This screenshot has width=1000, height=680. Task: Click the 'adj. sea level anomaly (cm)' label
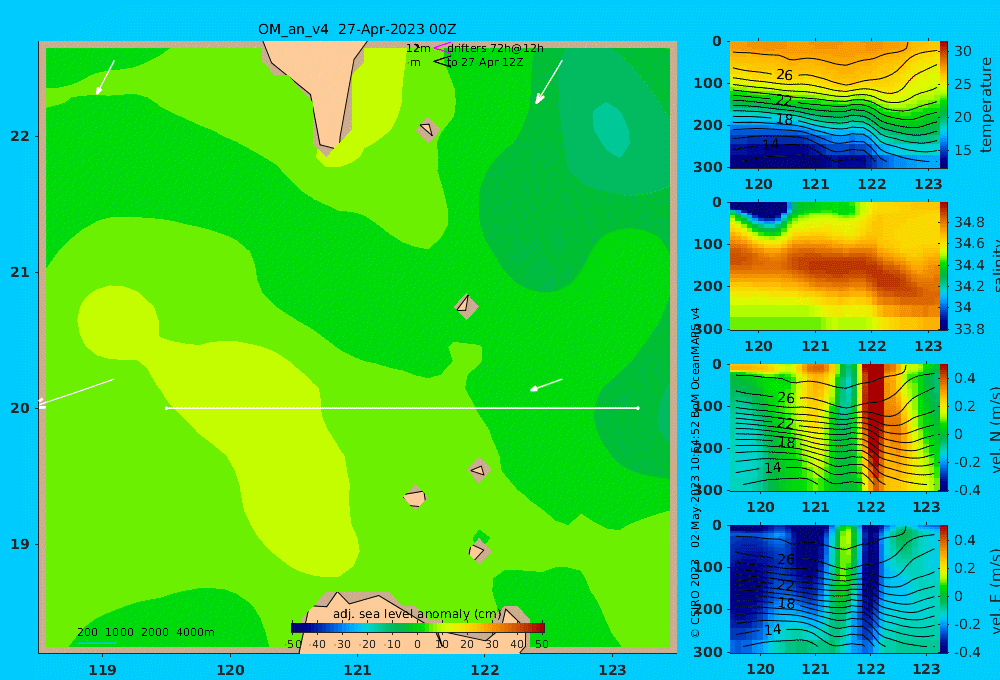coord(417,614)
